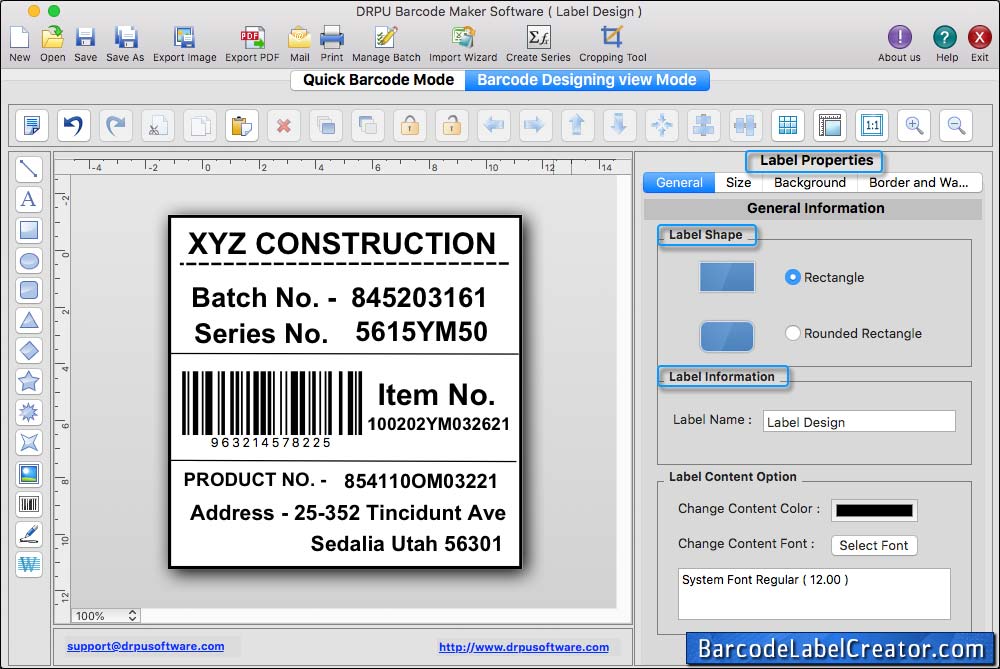Select the Rounded Rectangle shape tool
1000x669 pixels.
tap(29, 290)
